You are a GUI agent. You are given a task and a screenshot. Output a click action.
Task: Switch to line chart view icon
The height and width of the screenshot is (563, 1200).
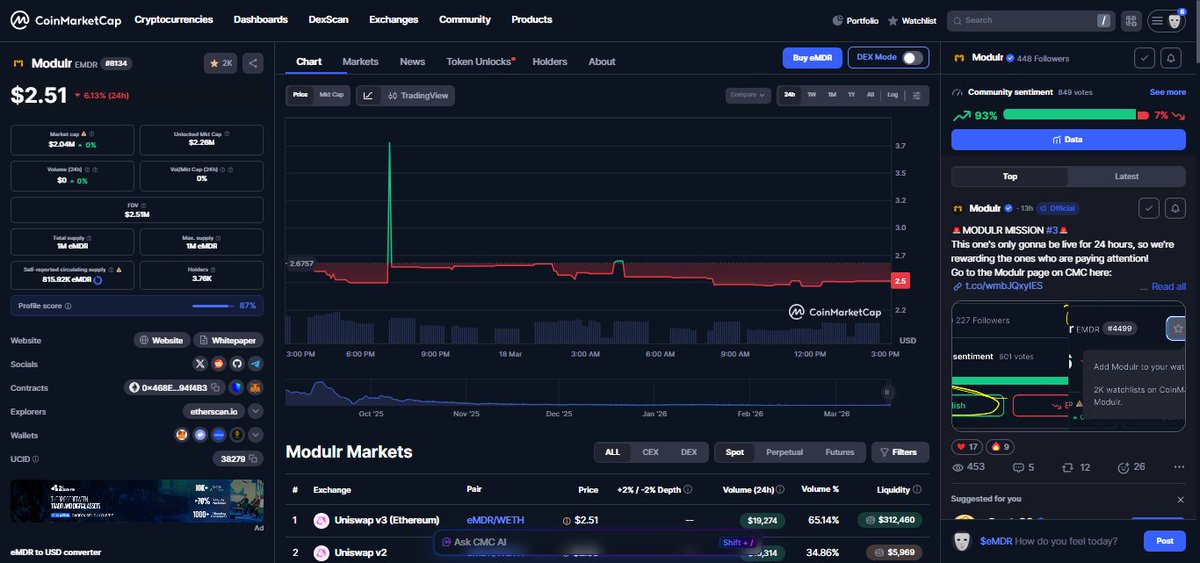pos(368,95)
